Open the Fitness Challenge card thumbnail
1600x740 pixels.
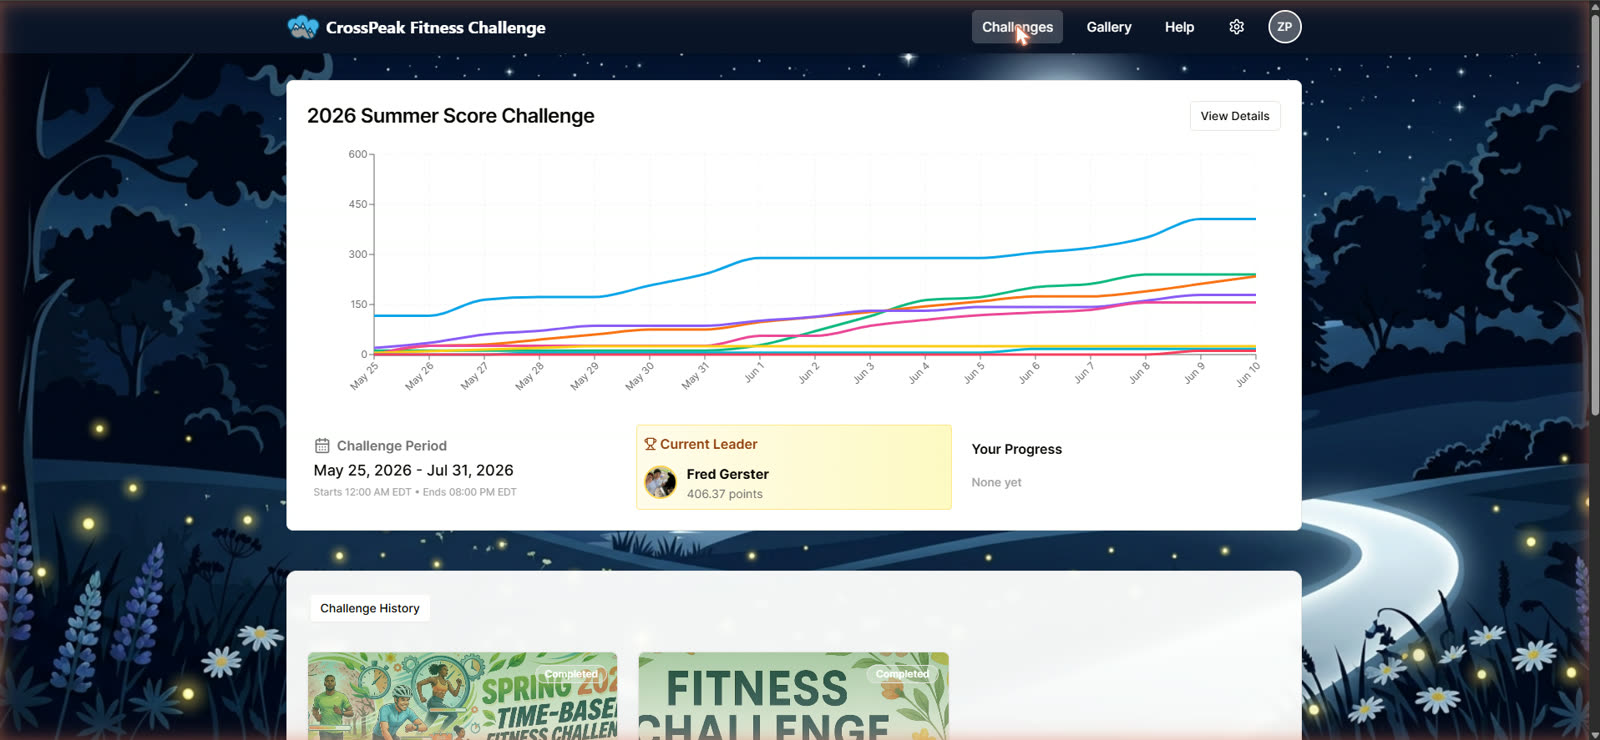794,696
